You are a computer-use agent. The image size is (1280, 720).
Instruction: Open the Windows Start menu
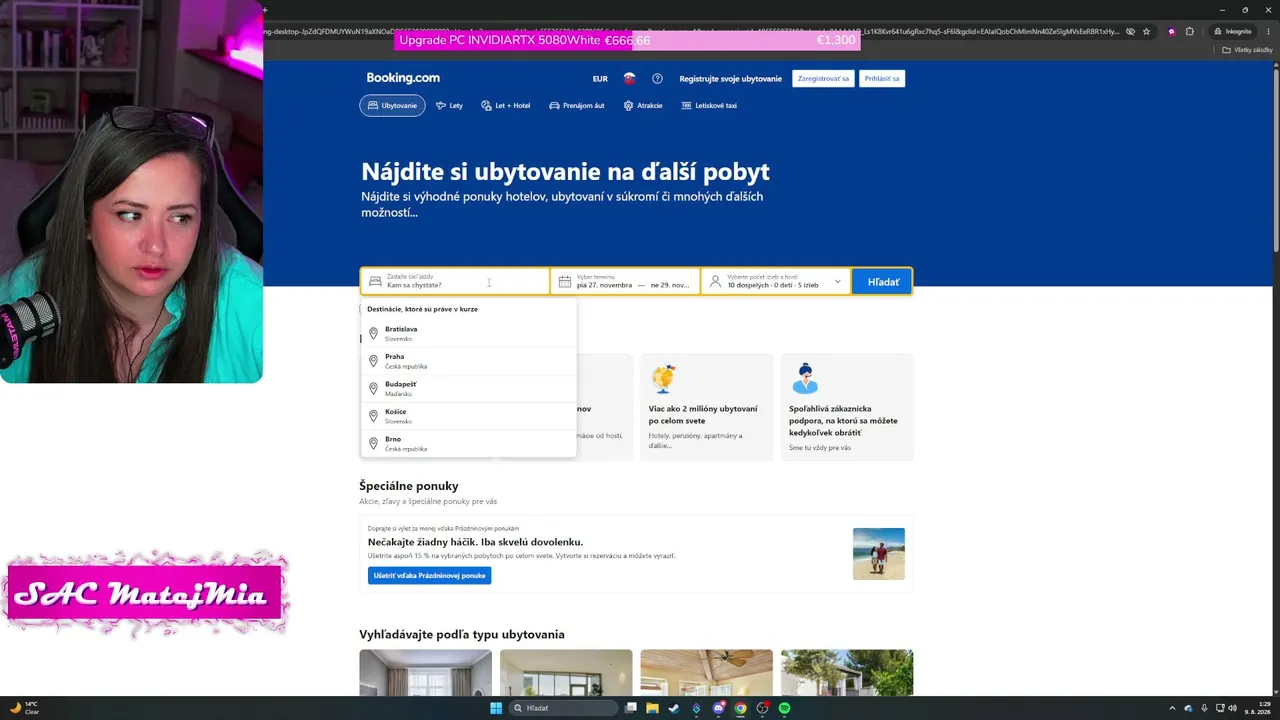click(x=496, y=708)
